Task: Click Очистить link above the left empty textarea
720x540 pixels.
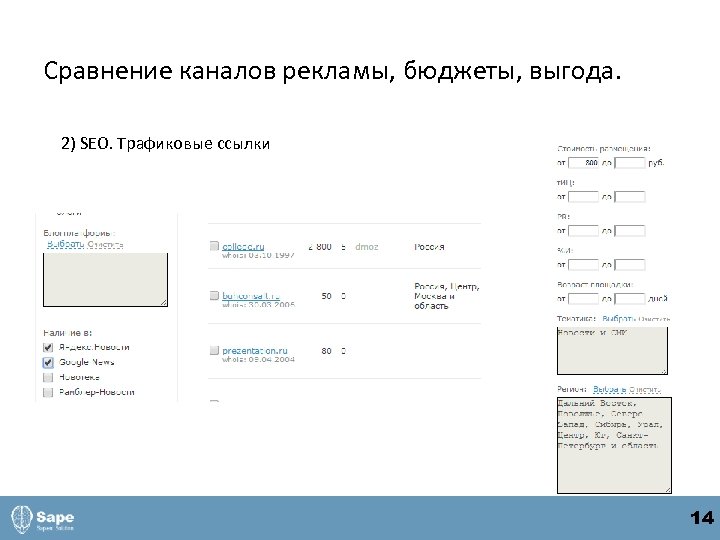Action: (x=106, y=244)
